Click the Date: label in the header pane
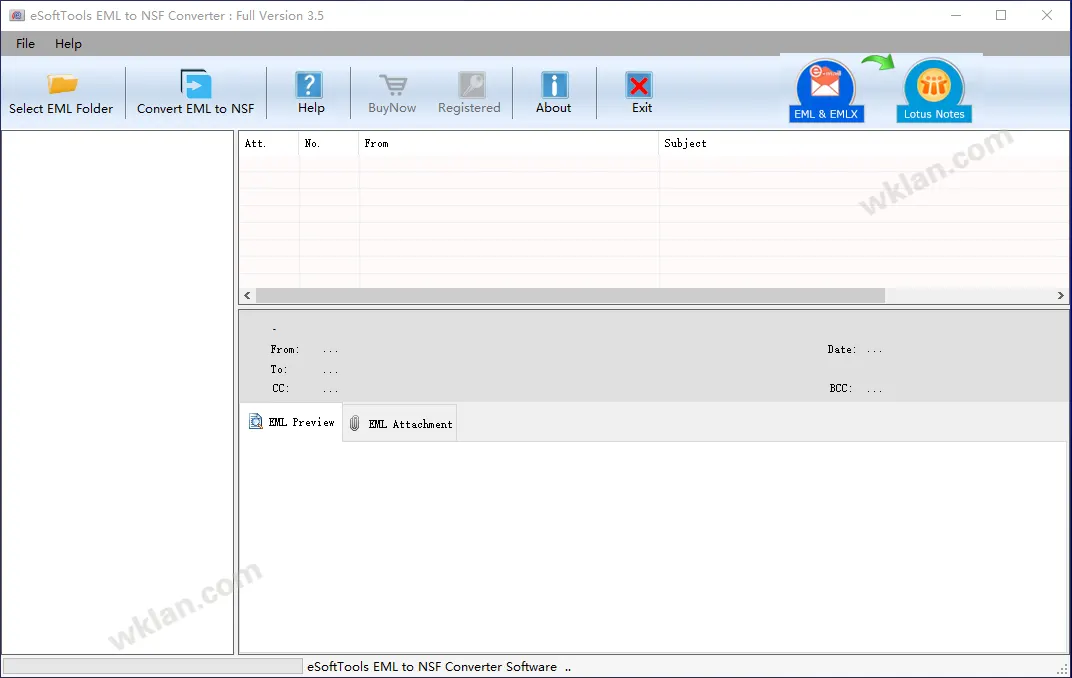Screen dimensions: 1072x678 (842, 349)
